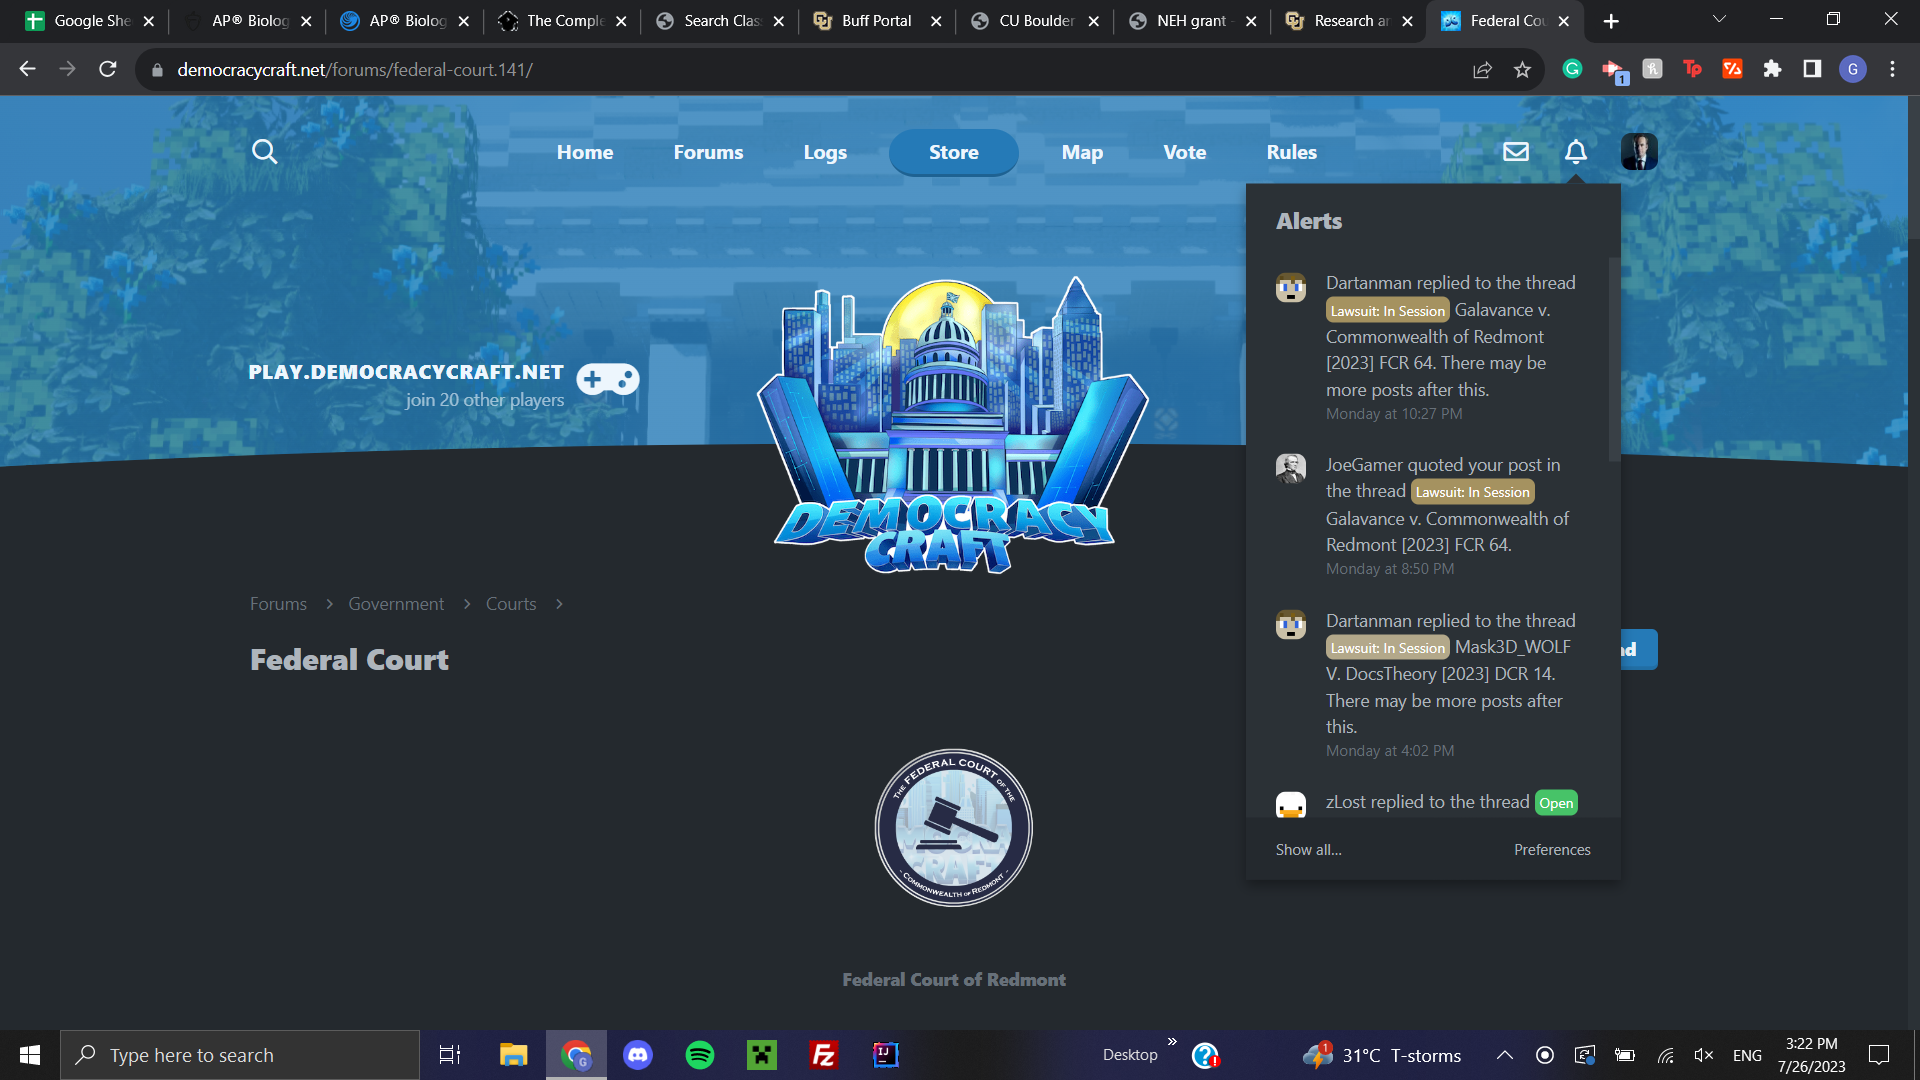The width and height of the screenshot is (1920, 1080).
Task: Click the PLAY.DEMOCRACYCRAFT.NET server address
Action: pyautogui.click(x=406, y=372)
